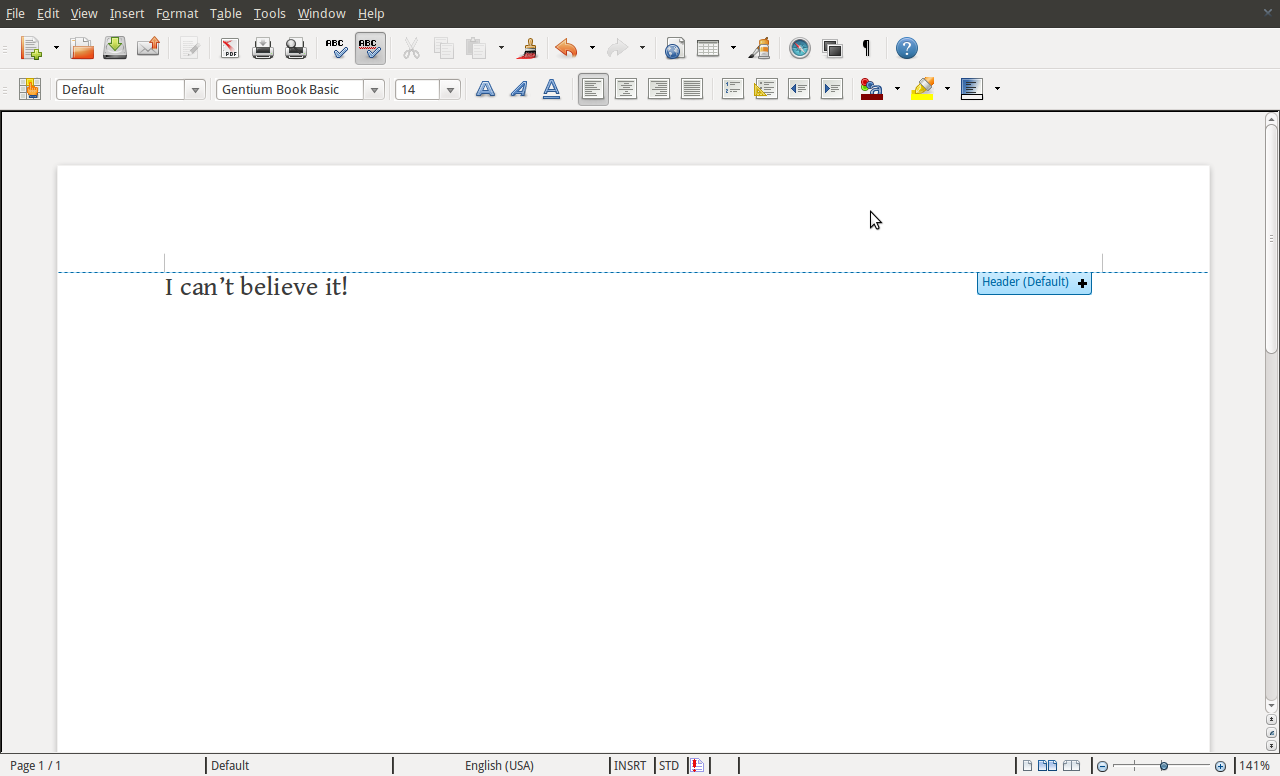Print the file directly with the printer icon
This screenshot has height=776, width=1280.
[x=263, y=48]
